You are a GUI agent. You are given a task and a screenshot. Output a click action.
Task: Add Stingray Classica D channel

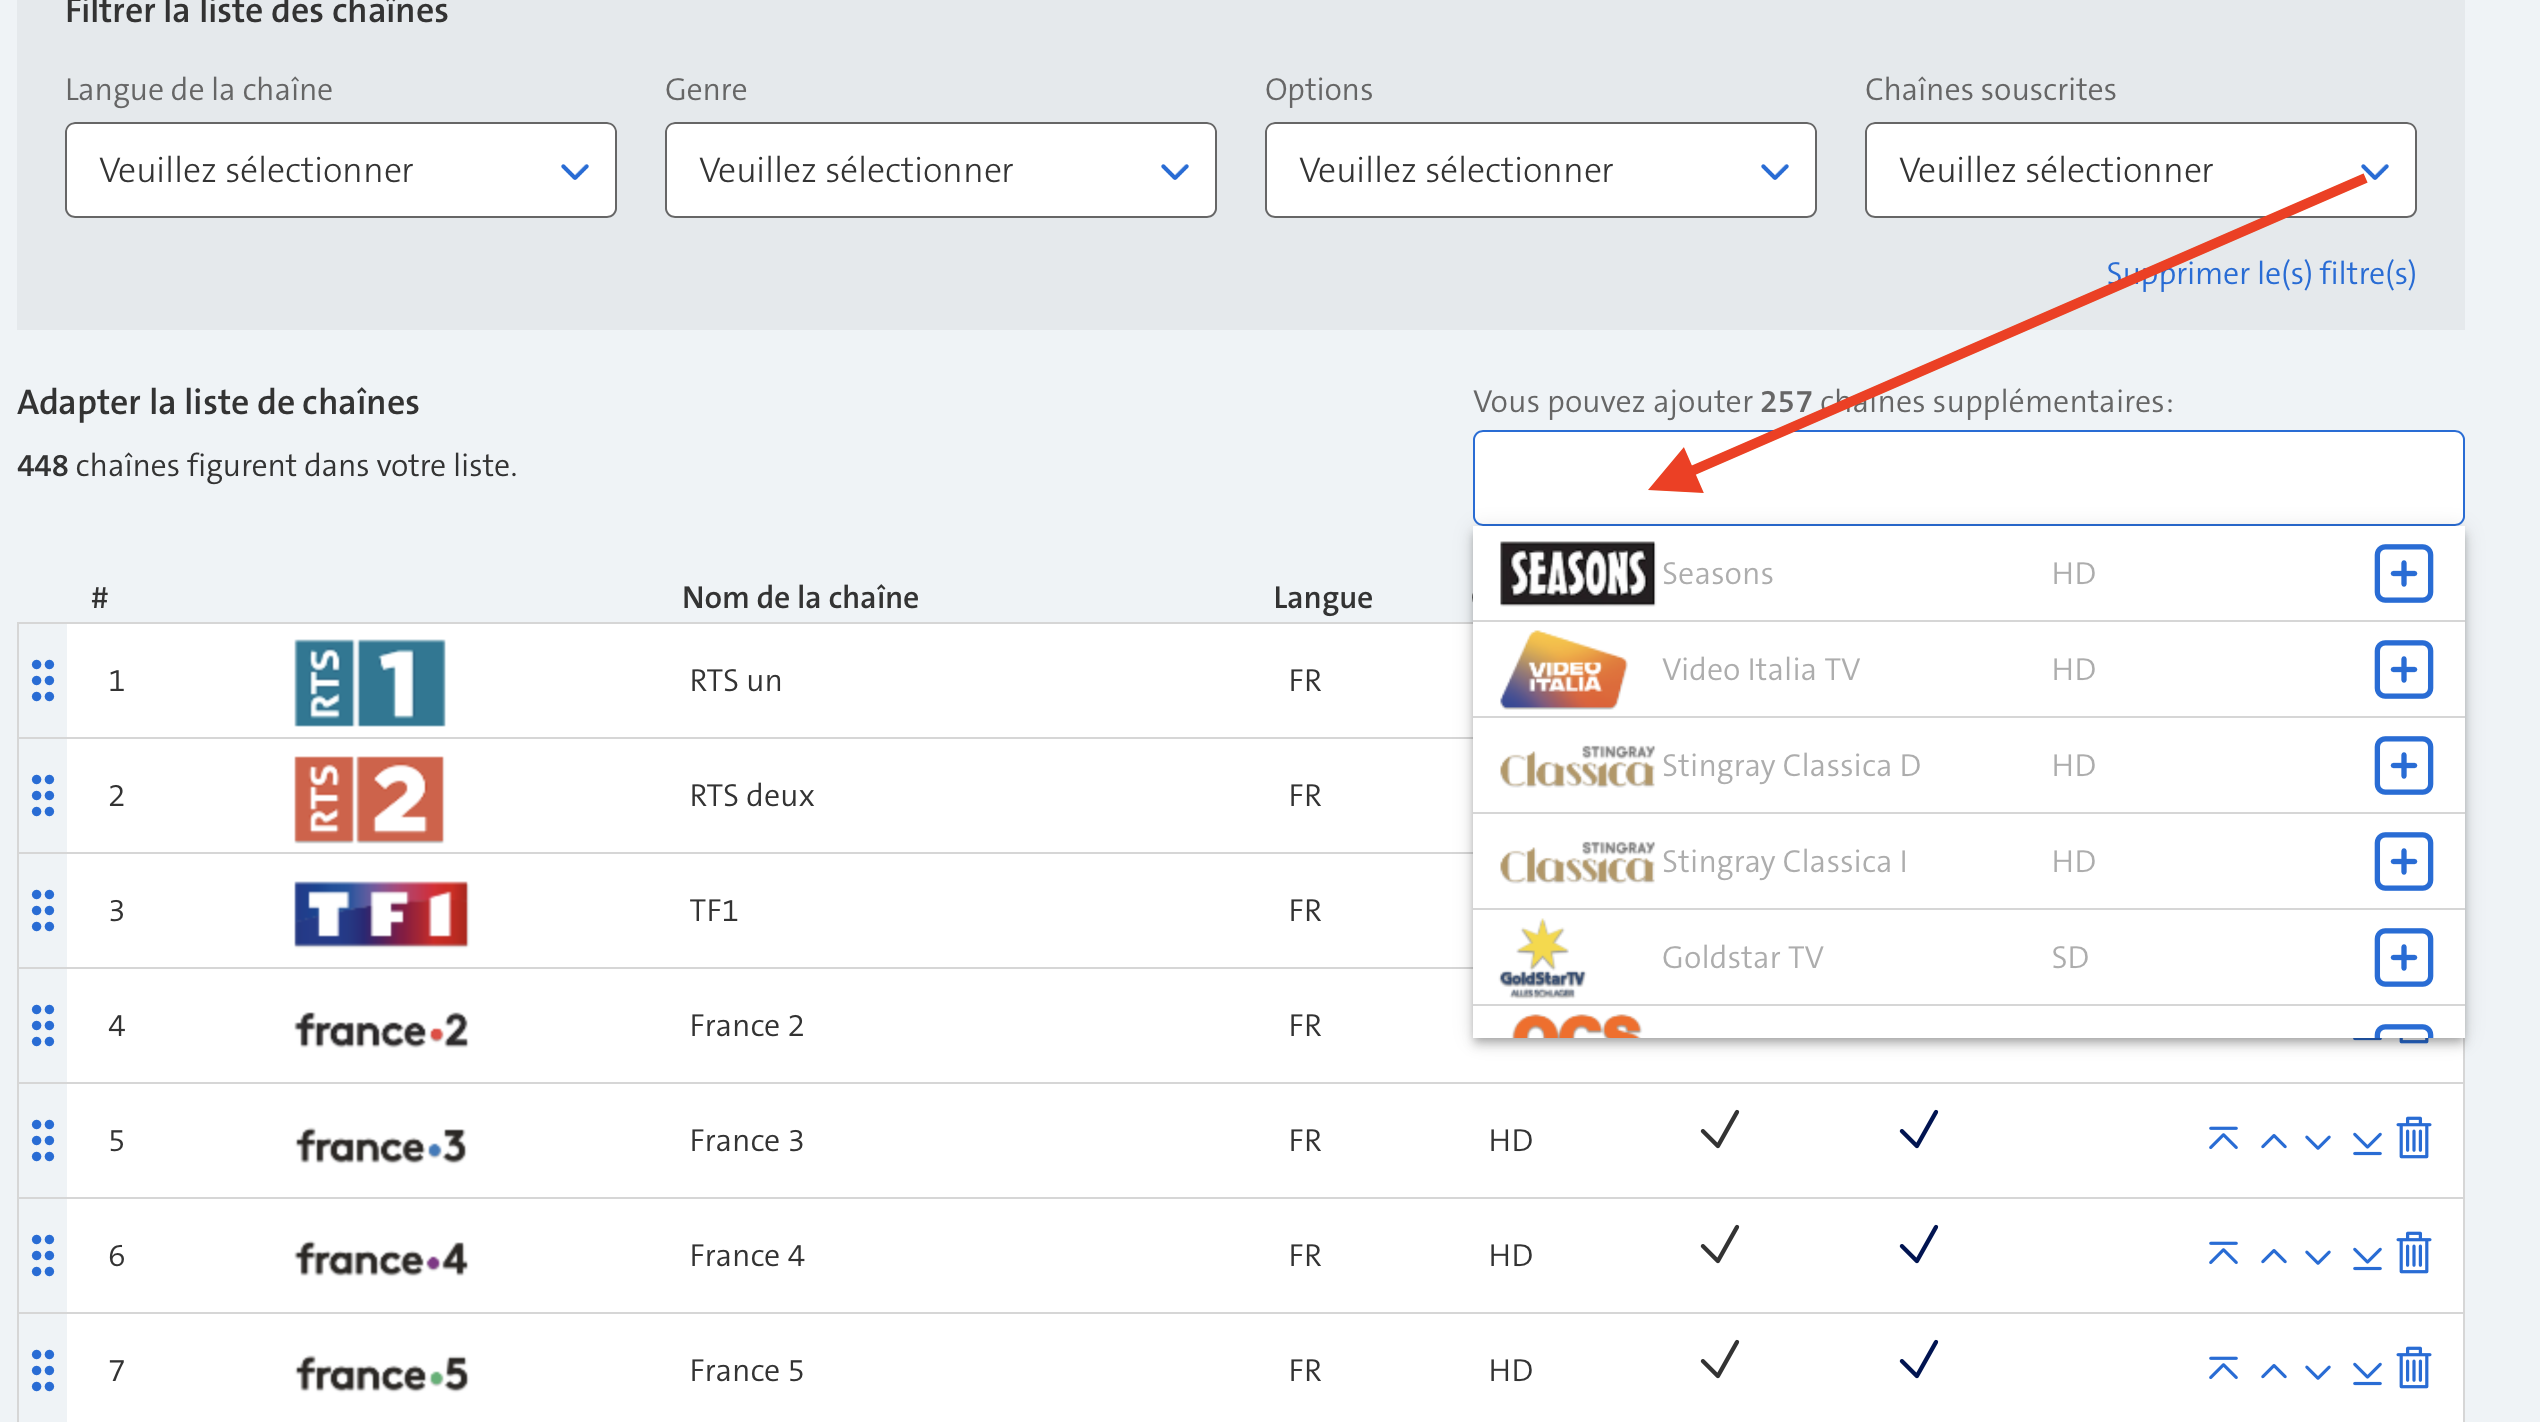pos(2403,765)
